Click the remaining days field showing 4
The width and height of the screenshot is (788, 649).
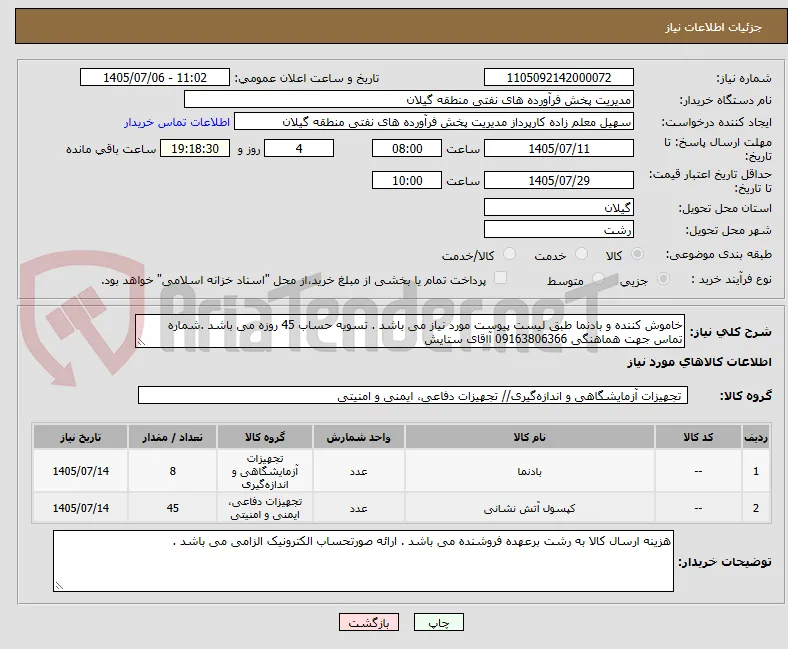(299, 148)
